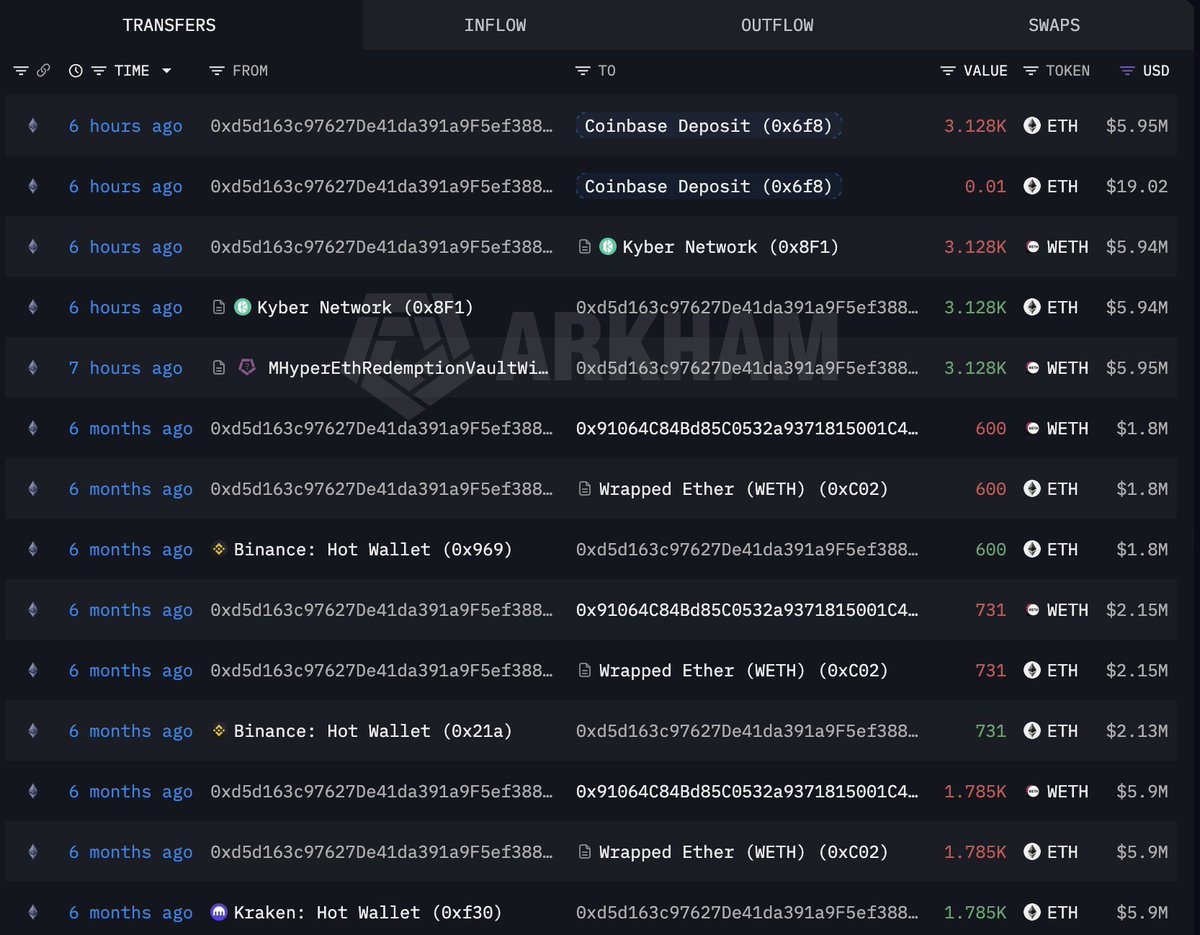Click ETH token icon on Kraken row
Screen dimensions: 1200x935
(1032, 912)
